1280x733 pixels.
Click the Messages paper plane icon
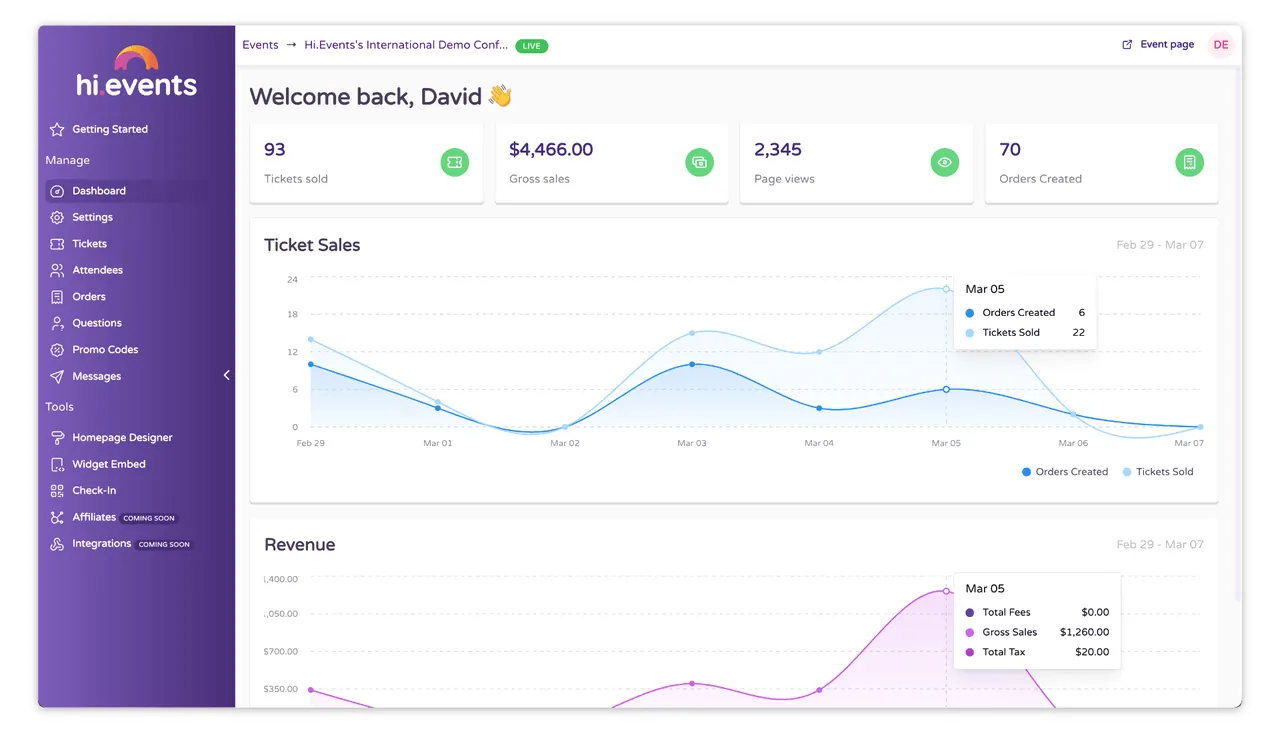coord(57,377)
